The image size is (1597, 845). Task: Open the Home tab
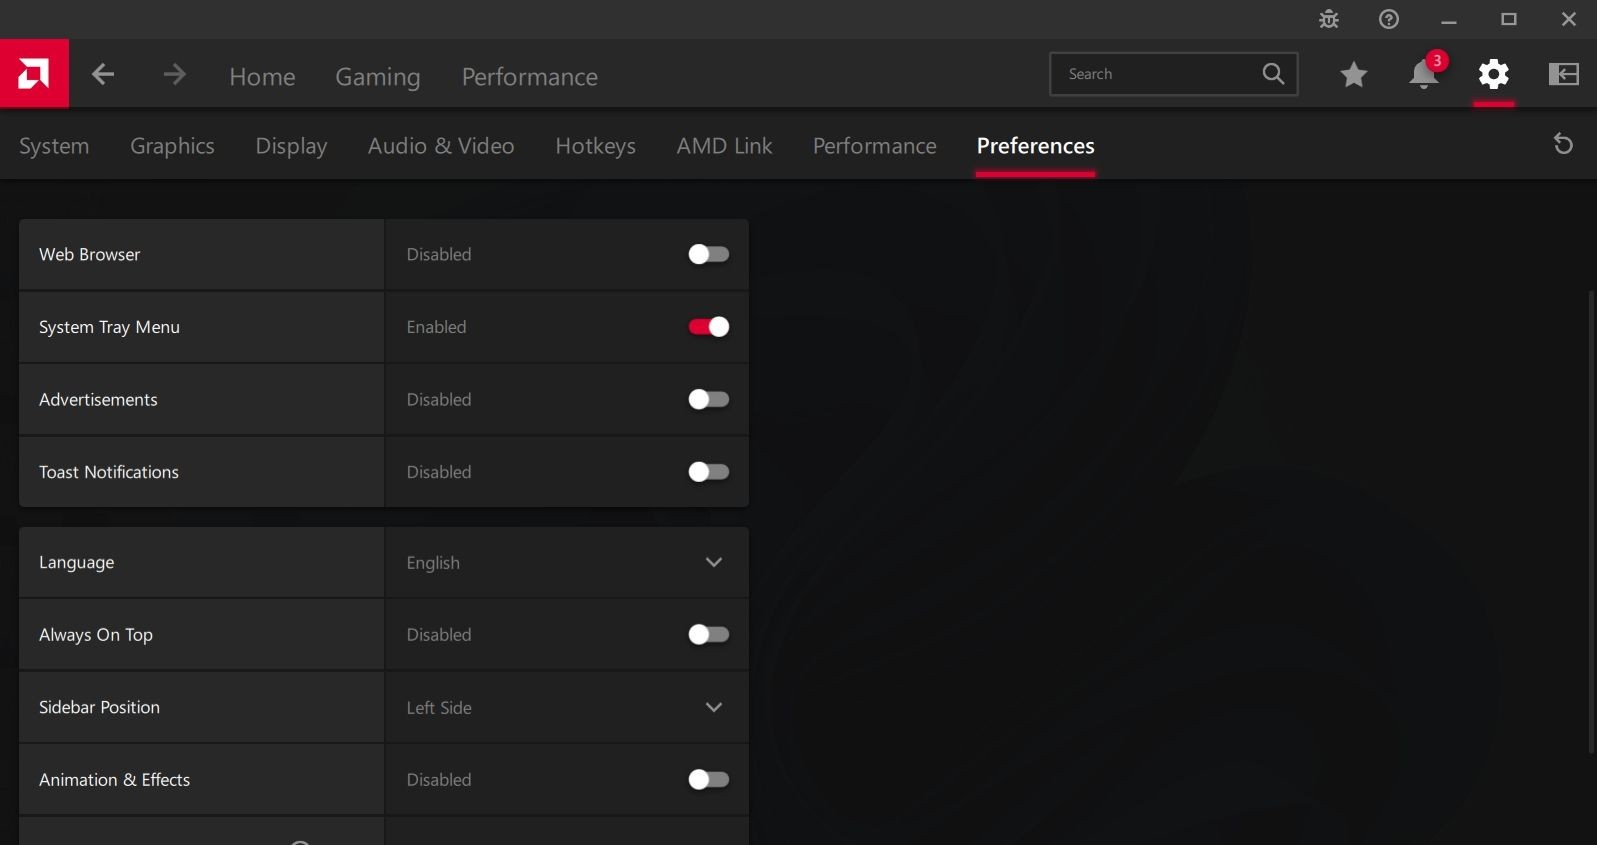click(x=262, y=77)
